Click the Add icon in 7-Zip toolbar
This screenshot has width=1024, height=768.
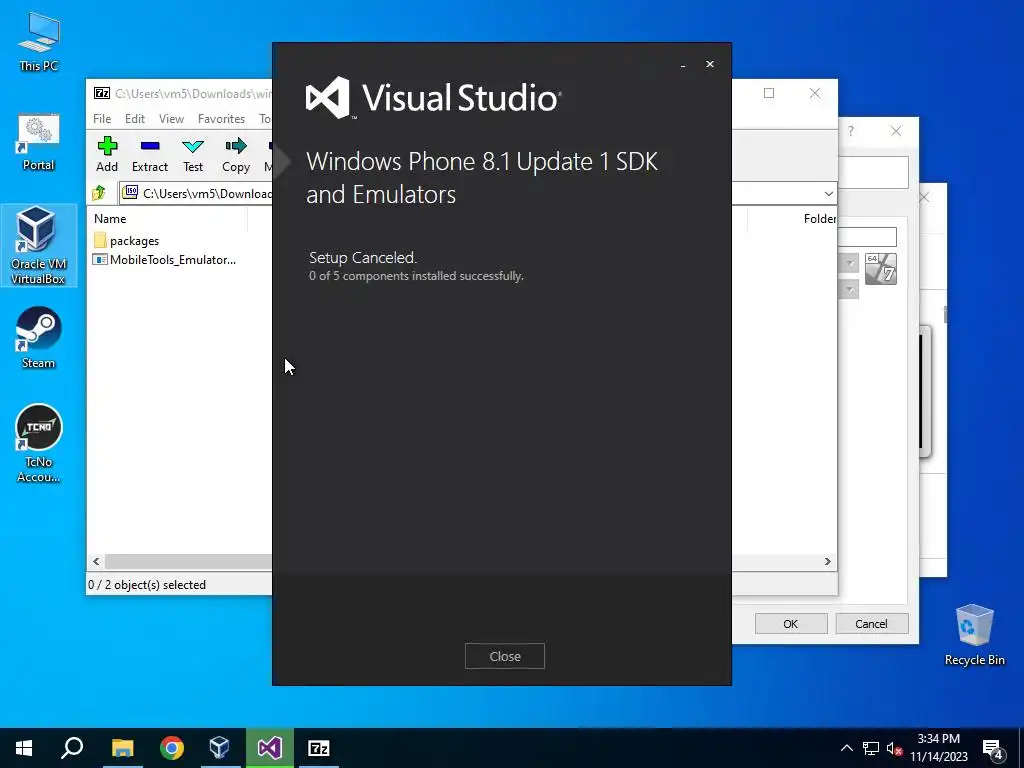click(x=107, y=154)
